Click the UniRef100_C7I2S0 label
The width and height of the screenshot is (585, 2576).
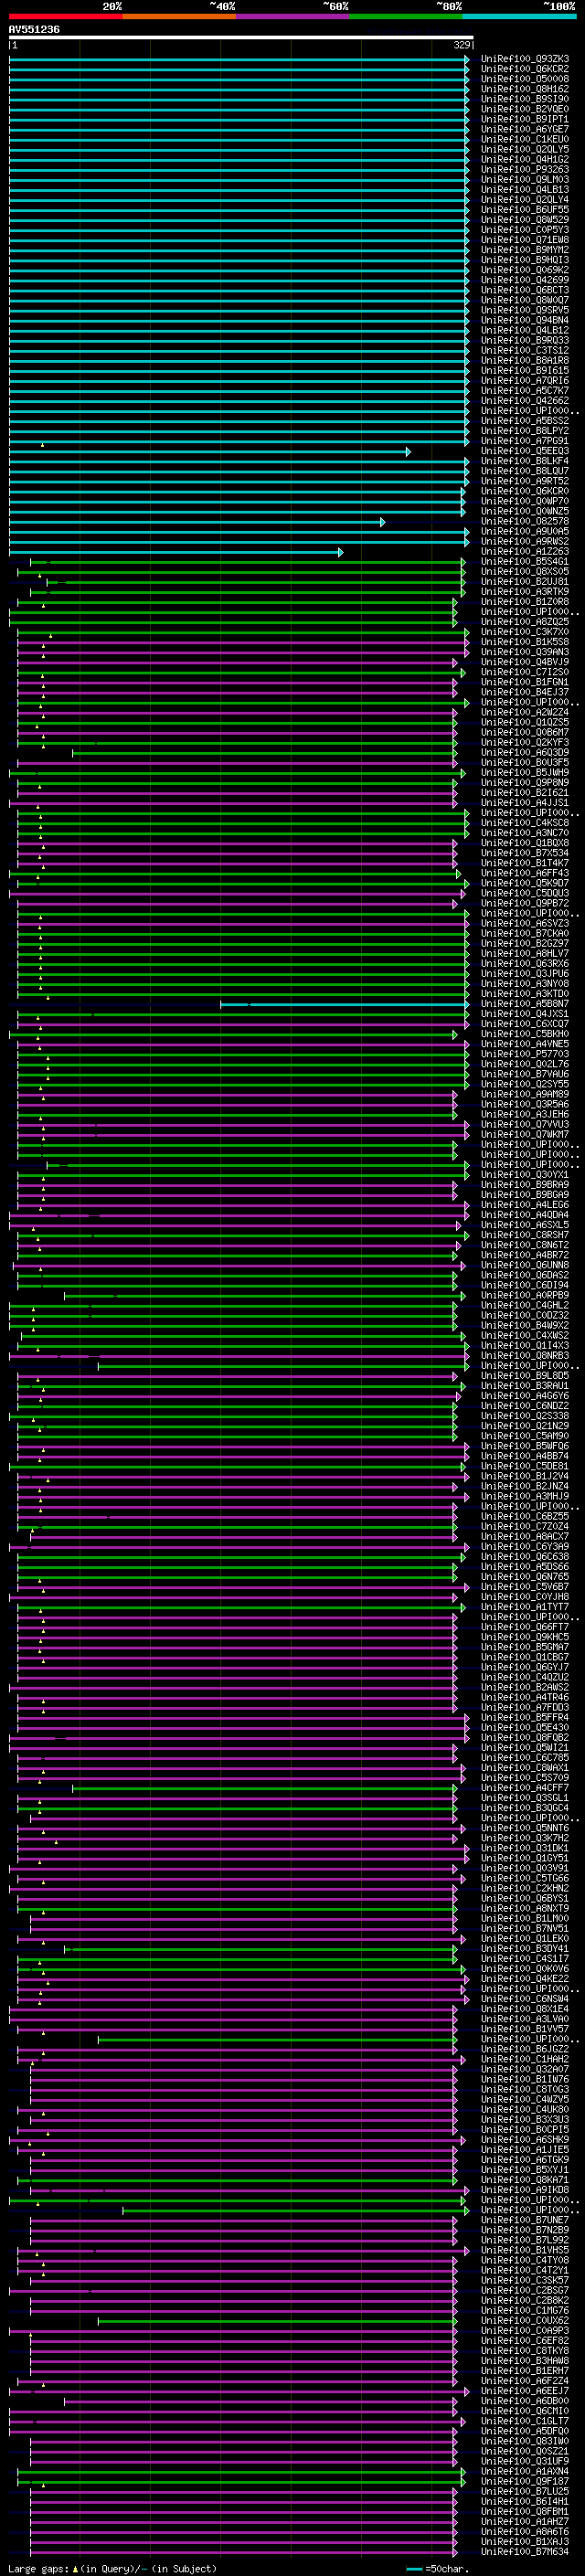[x=525, y=672]
